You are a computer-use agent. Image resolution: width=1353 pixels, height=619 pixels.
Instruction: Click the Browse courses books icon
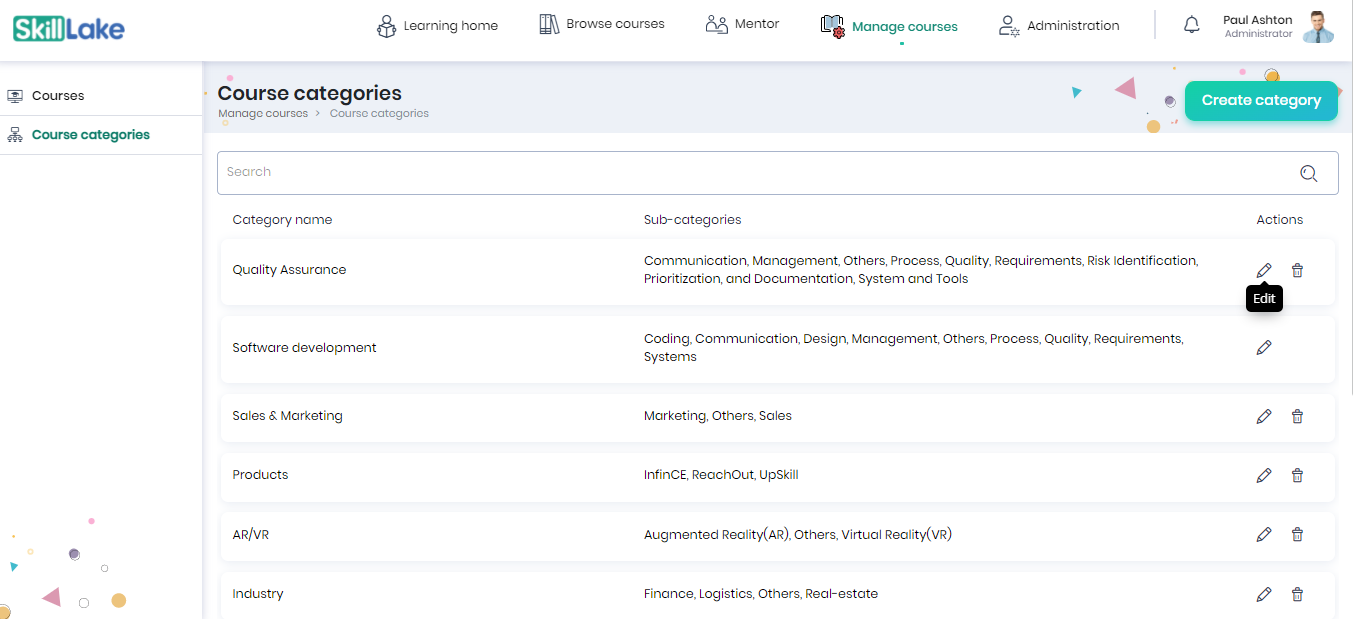click(549, 24)
